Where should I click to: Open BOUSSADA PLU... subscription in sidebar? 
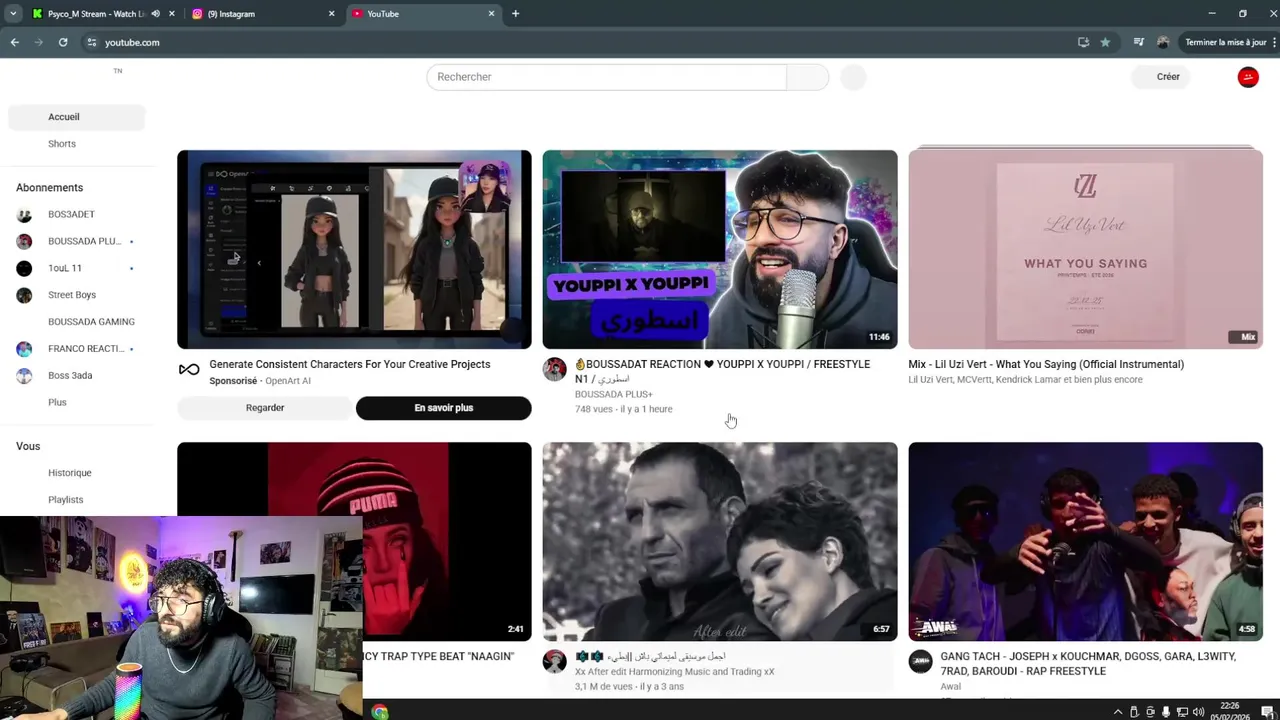(x=76, y=241)
